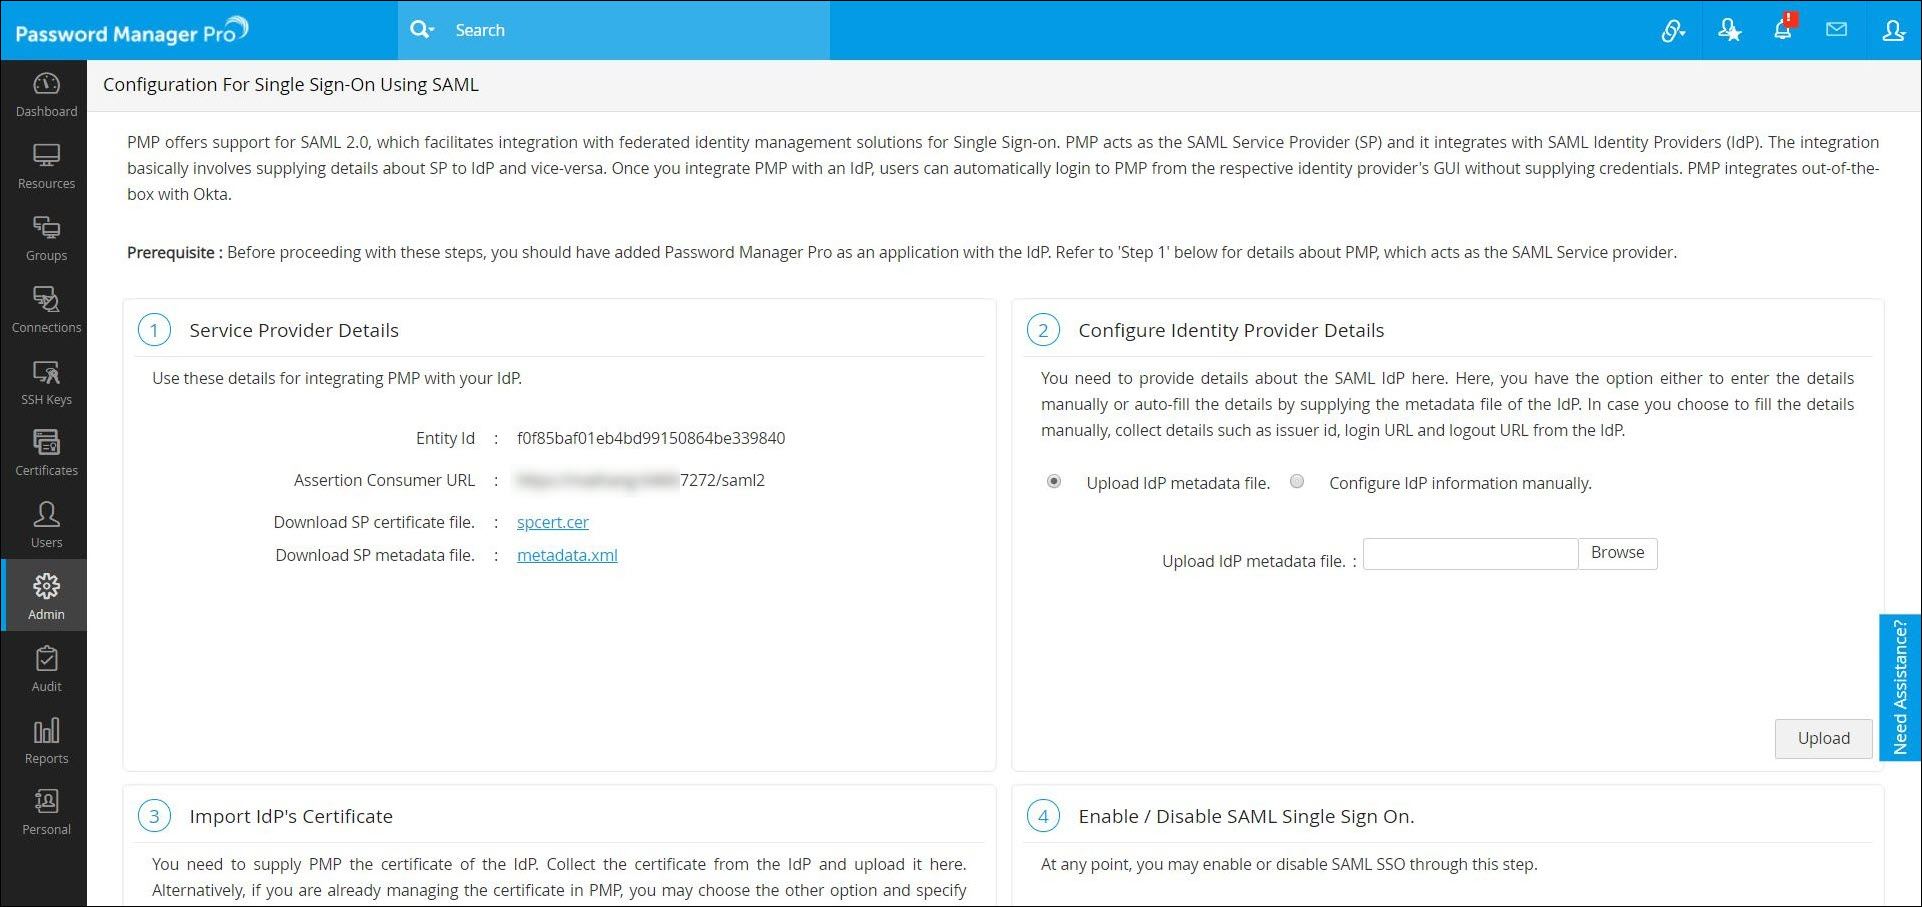Open the Audit section

click(46, 671)
